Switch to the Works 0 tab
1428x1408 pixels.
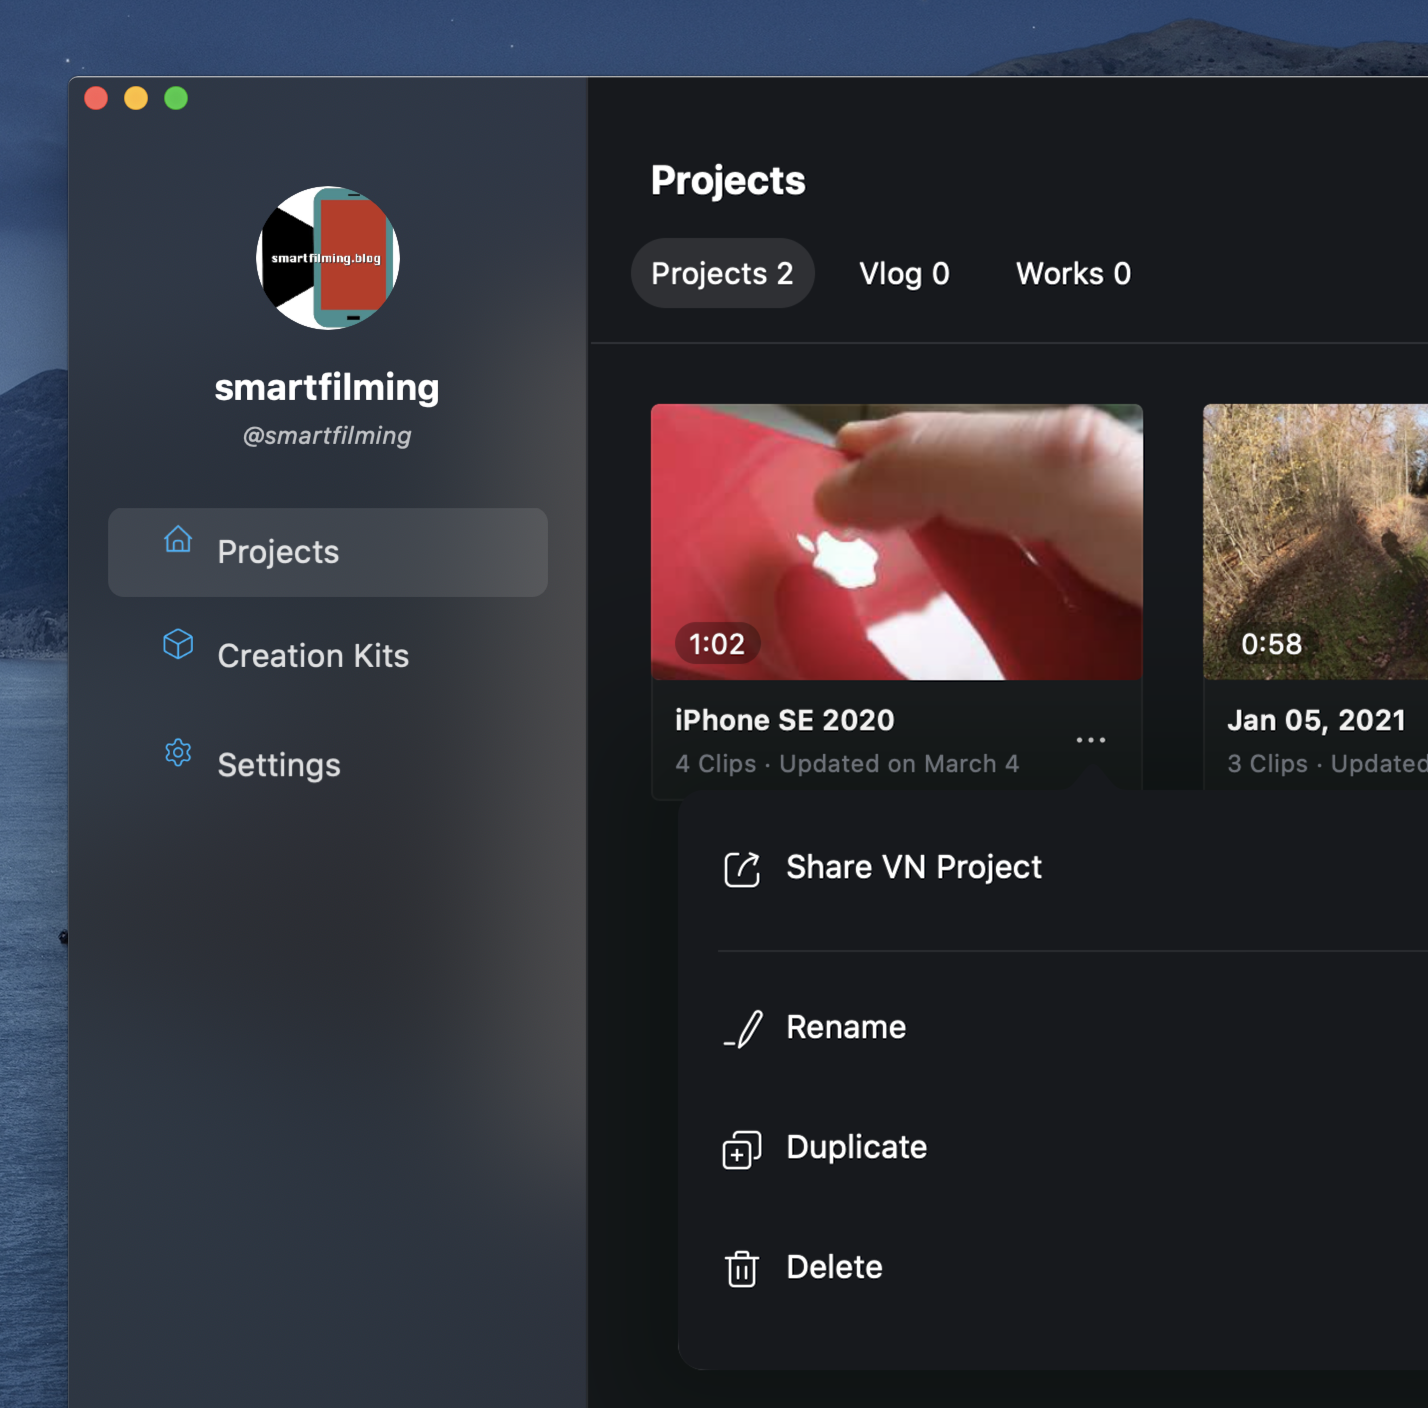[1073, 274]
